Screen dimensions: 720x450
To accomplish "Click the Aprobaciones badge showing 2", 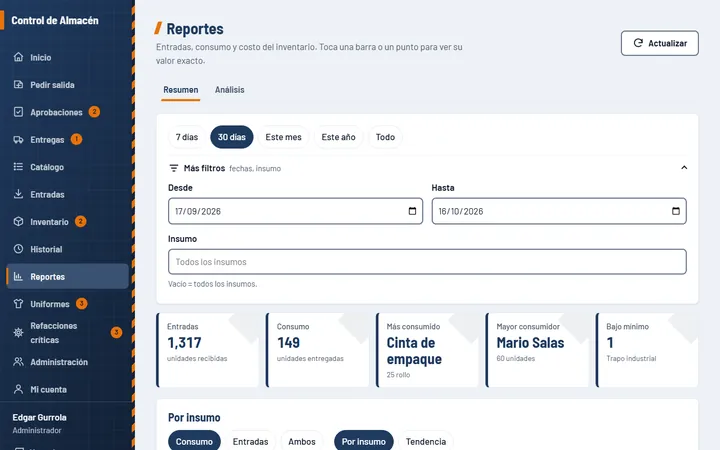I will click(94, 112).
